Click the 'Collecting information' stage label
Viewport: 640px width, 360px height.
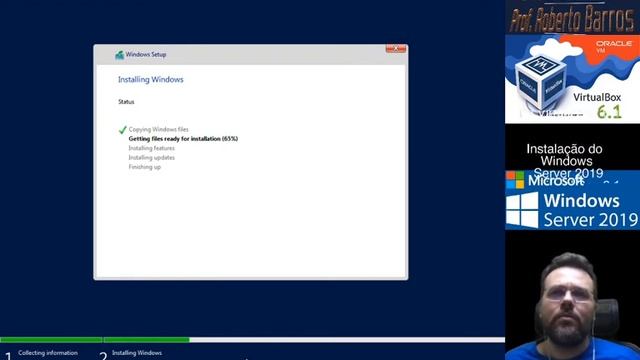48,353
